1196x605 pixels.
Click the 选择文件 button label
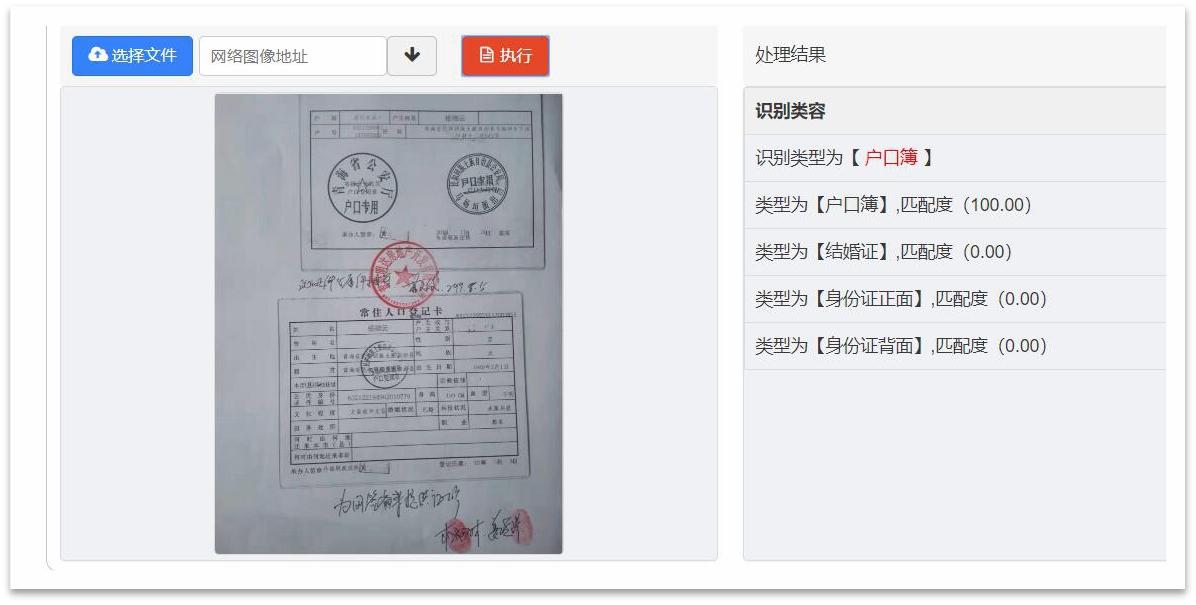144,55
